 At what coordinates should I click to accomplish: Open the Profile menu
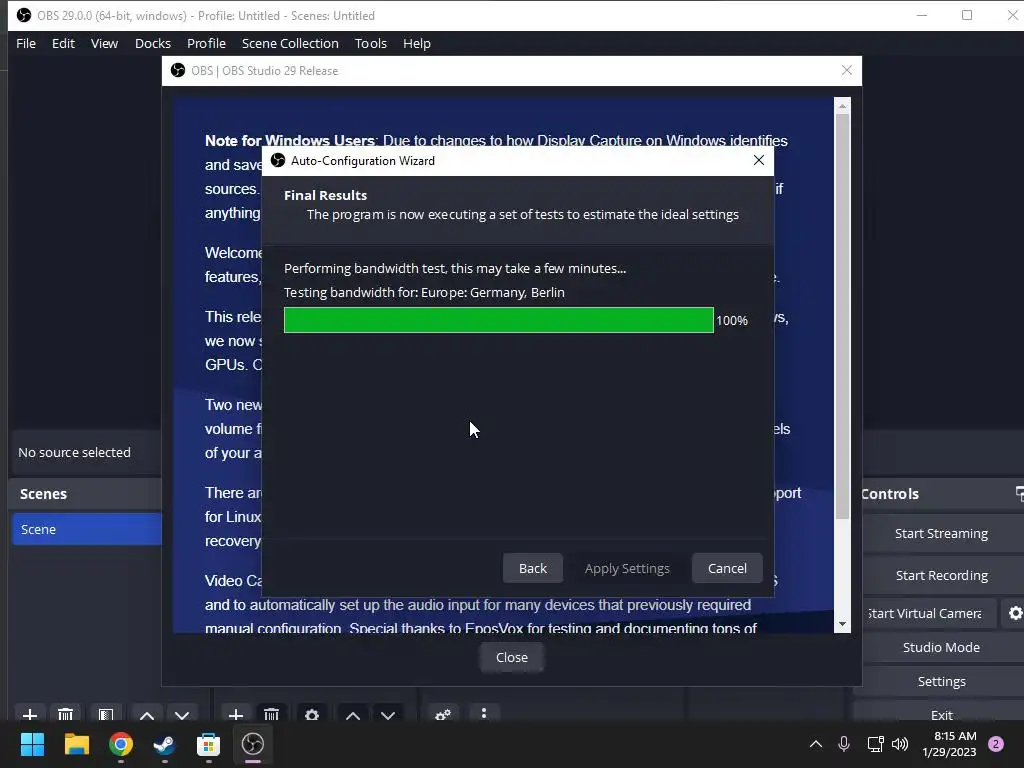[x=206, y=43]
